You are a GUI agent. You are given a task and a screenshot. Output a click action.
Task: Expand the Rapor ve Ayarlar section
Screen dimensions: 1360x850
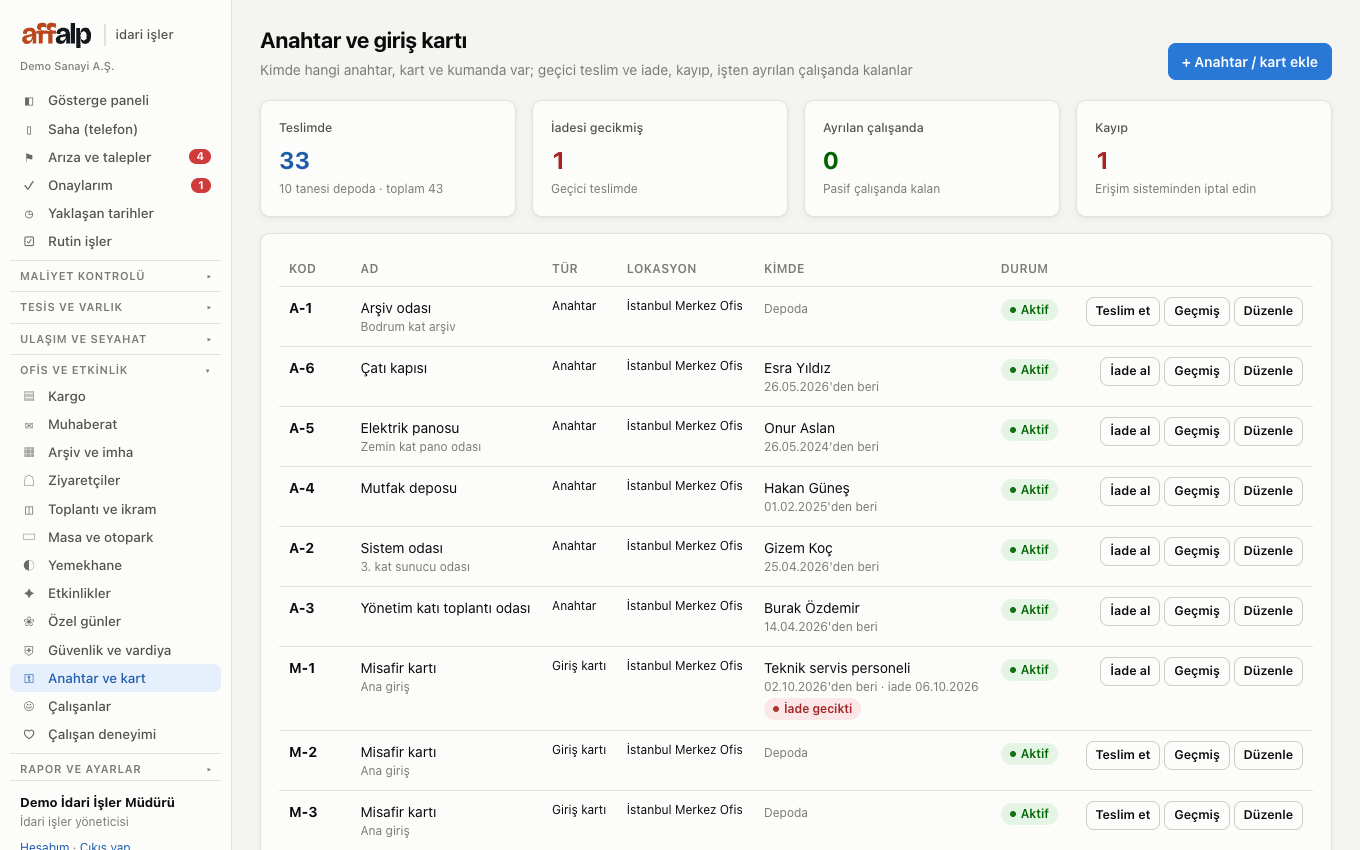116,769
